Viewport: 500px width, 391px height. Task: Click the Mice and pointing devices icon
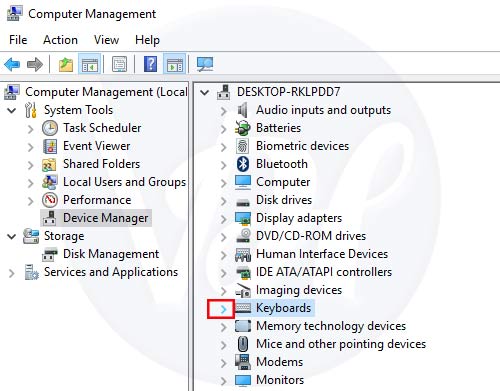(x=243, y=344)
